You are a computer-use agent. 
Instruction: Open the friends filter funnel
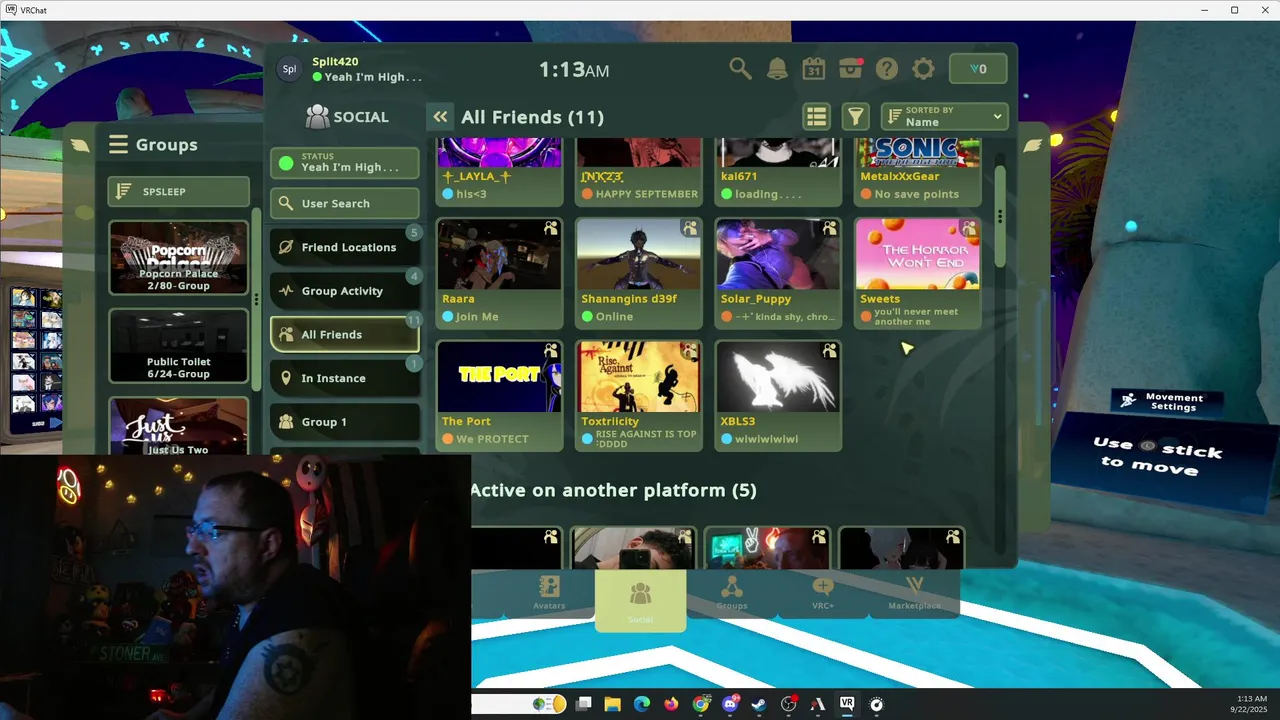[x=855, y=117]
